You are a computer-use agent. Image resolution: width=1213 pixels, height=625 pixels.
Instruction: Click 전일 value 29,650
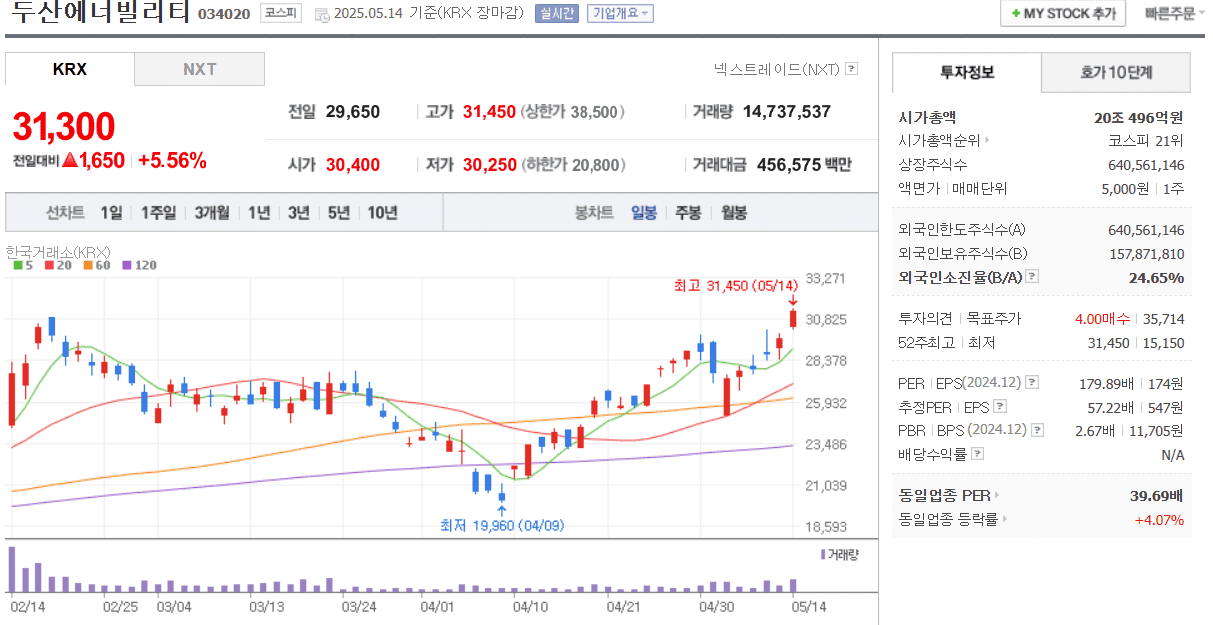tap(353, 111)
